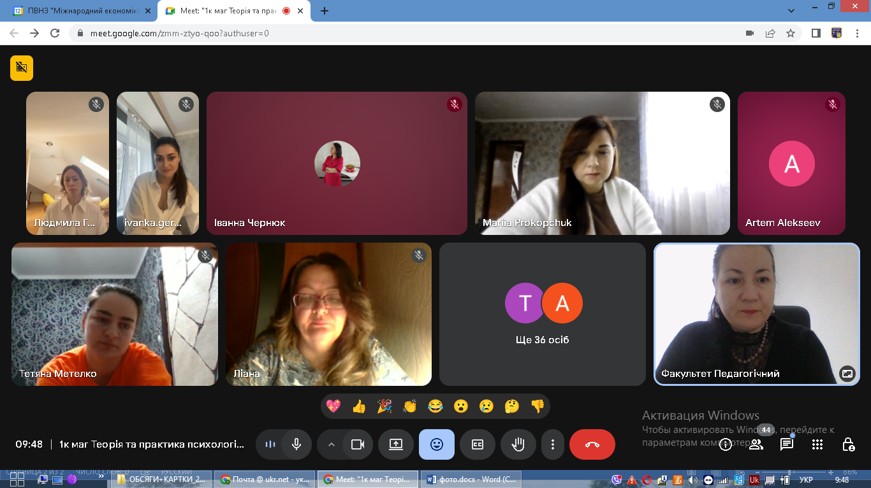This screenshot has height=488, width=871.
Task: Toggle the camera on or off
Action: coord(356,444)
